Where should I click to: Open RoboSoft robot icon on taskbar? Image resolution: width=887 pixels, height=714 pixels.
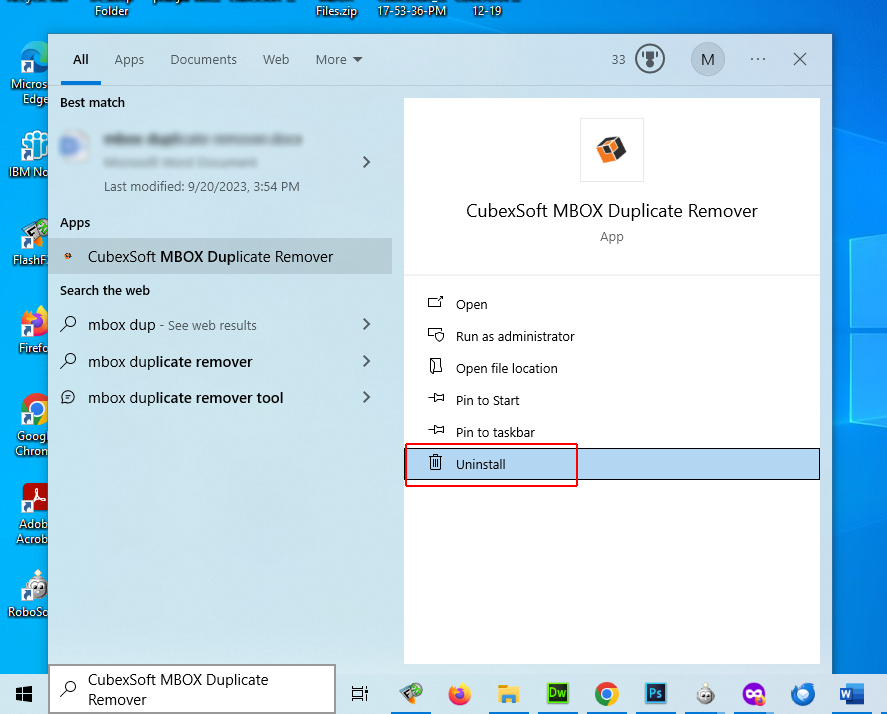click(x=705, y=694)
